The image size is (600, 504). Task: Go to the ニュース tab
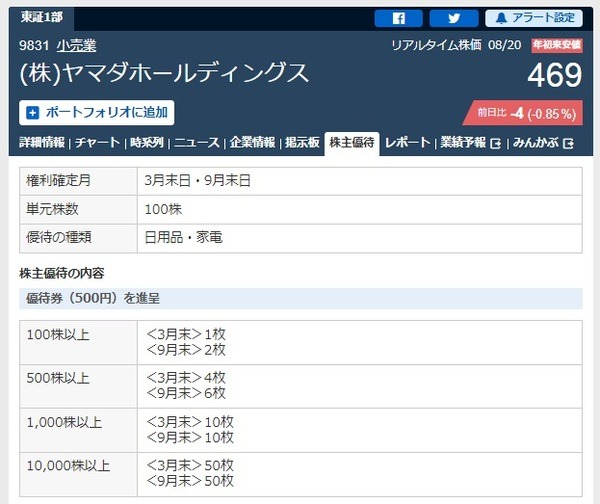[x=197, y=142]
